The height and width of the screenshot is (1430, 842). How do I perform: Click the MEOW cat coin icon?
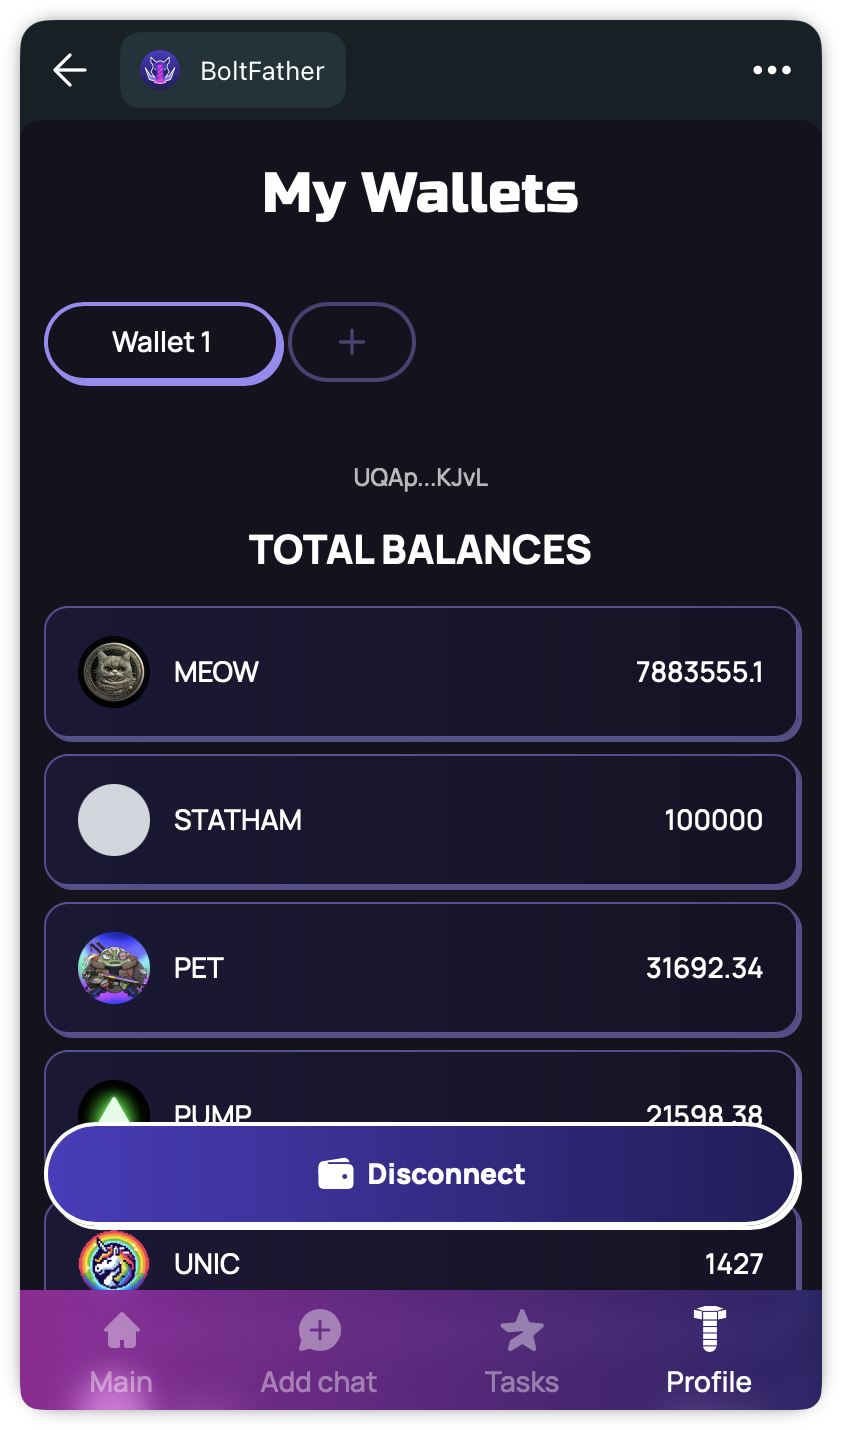click(114, 672)
